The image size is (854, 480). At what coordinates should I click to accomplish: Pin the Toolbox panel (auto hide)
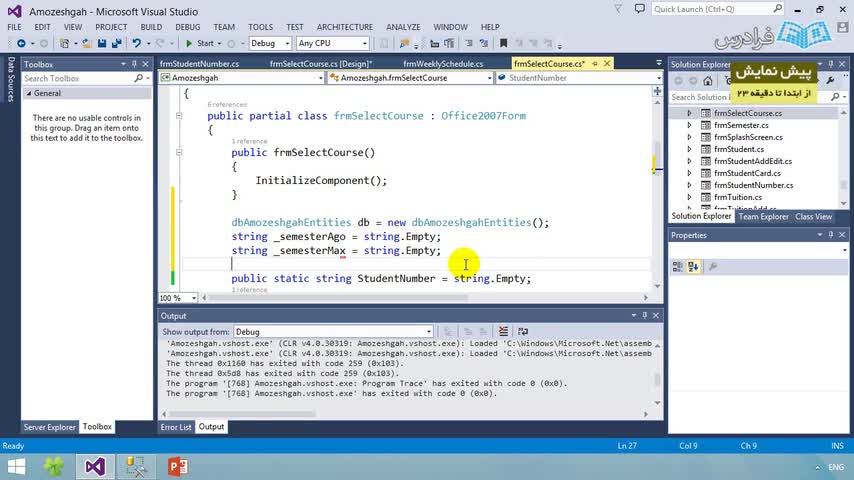click(x=134, y=64)
